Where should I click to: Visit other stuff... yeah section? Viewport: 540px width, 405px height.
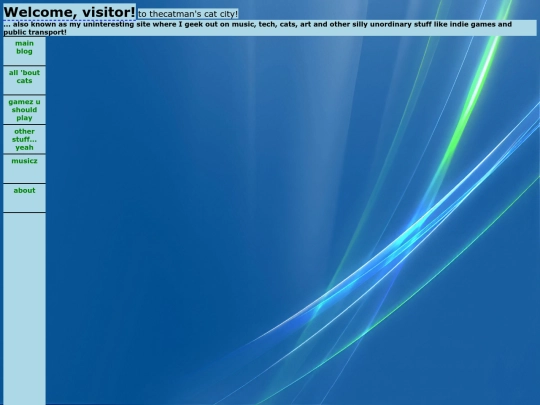point(24,139)
